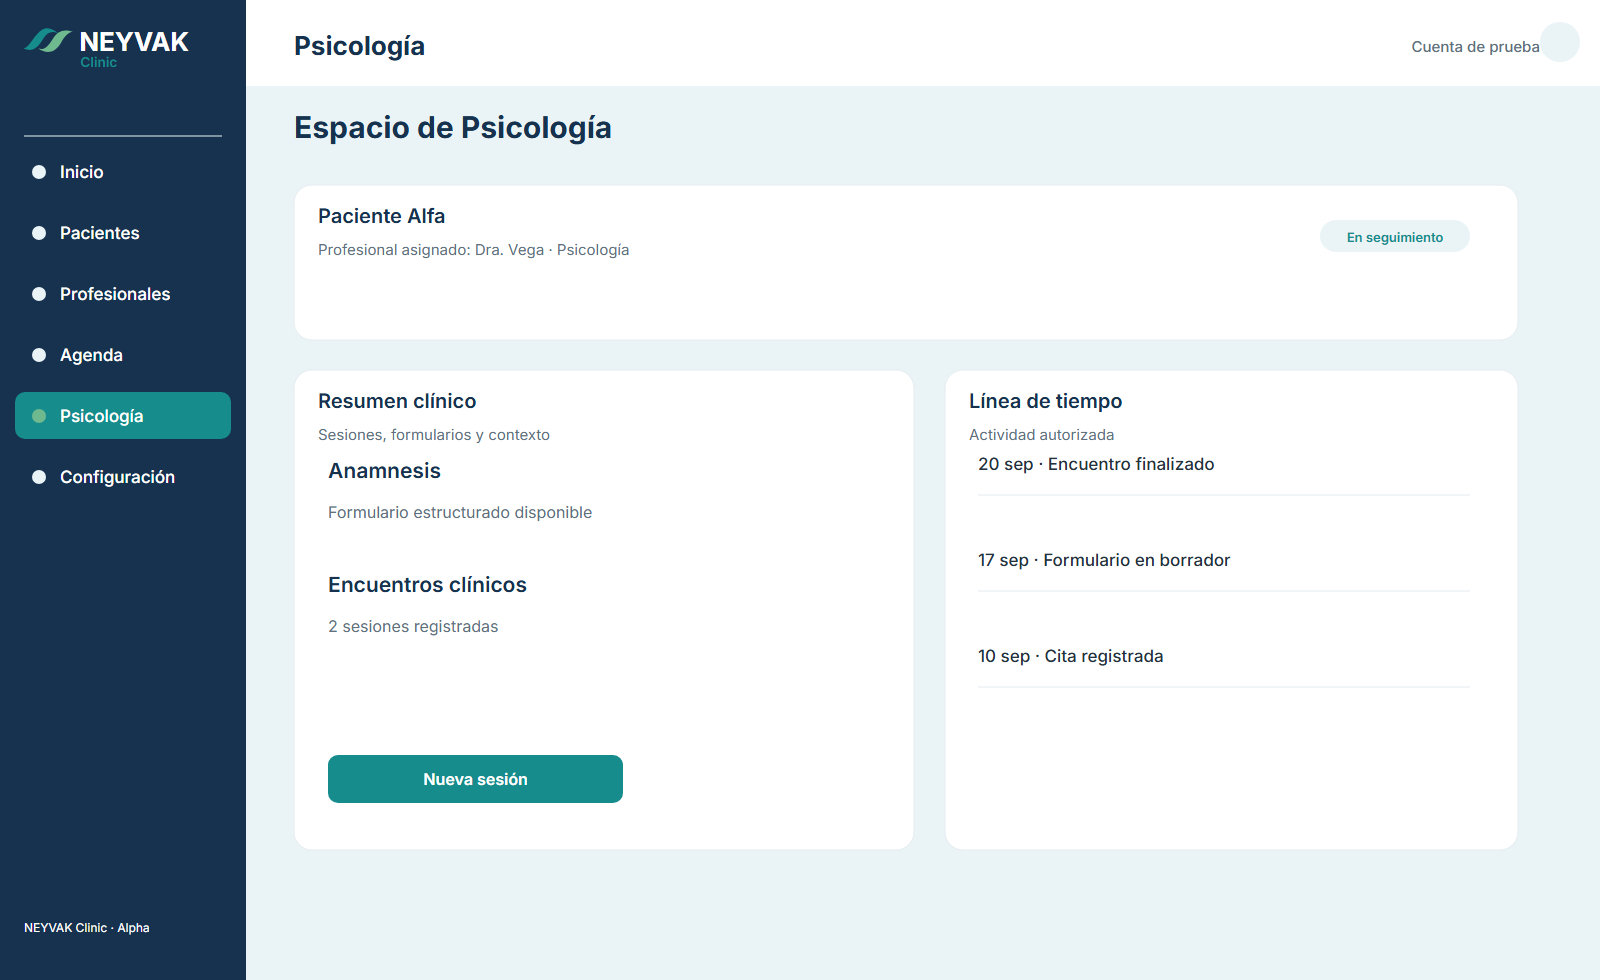Screen dimensions: 1600x980
Task: Open Configuración settings page
Action: [123, 477]
